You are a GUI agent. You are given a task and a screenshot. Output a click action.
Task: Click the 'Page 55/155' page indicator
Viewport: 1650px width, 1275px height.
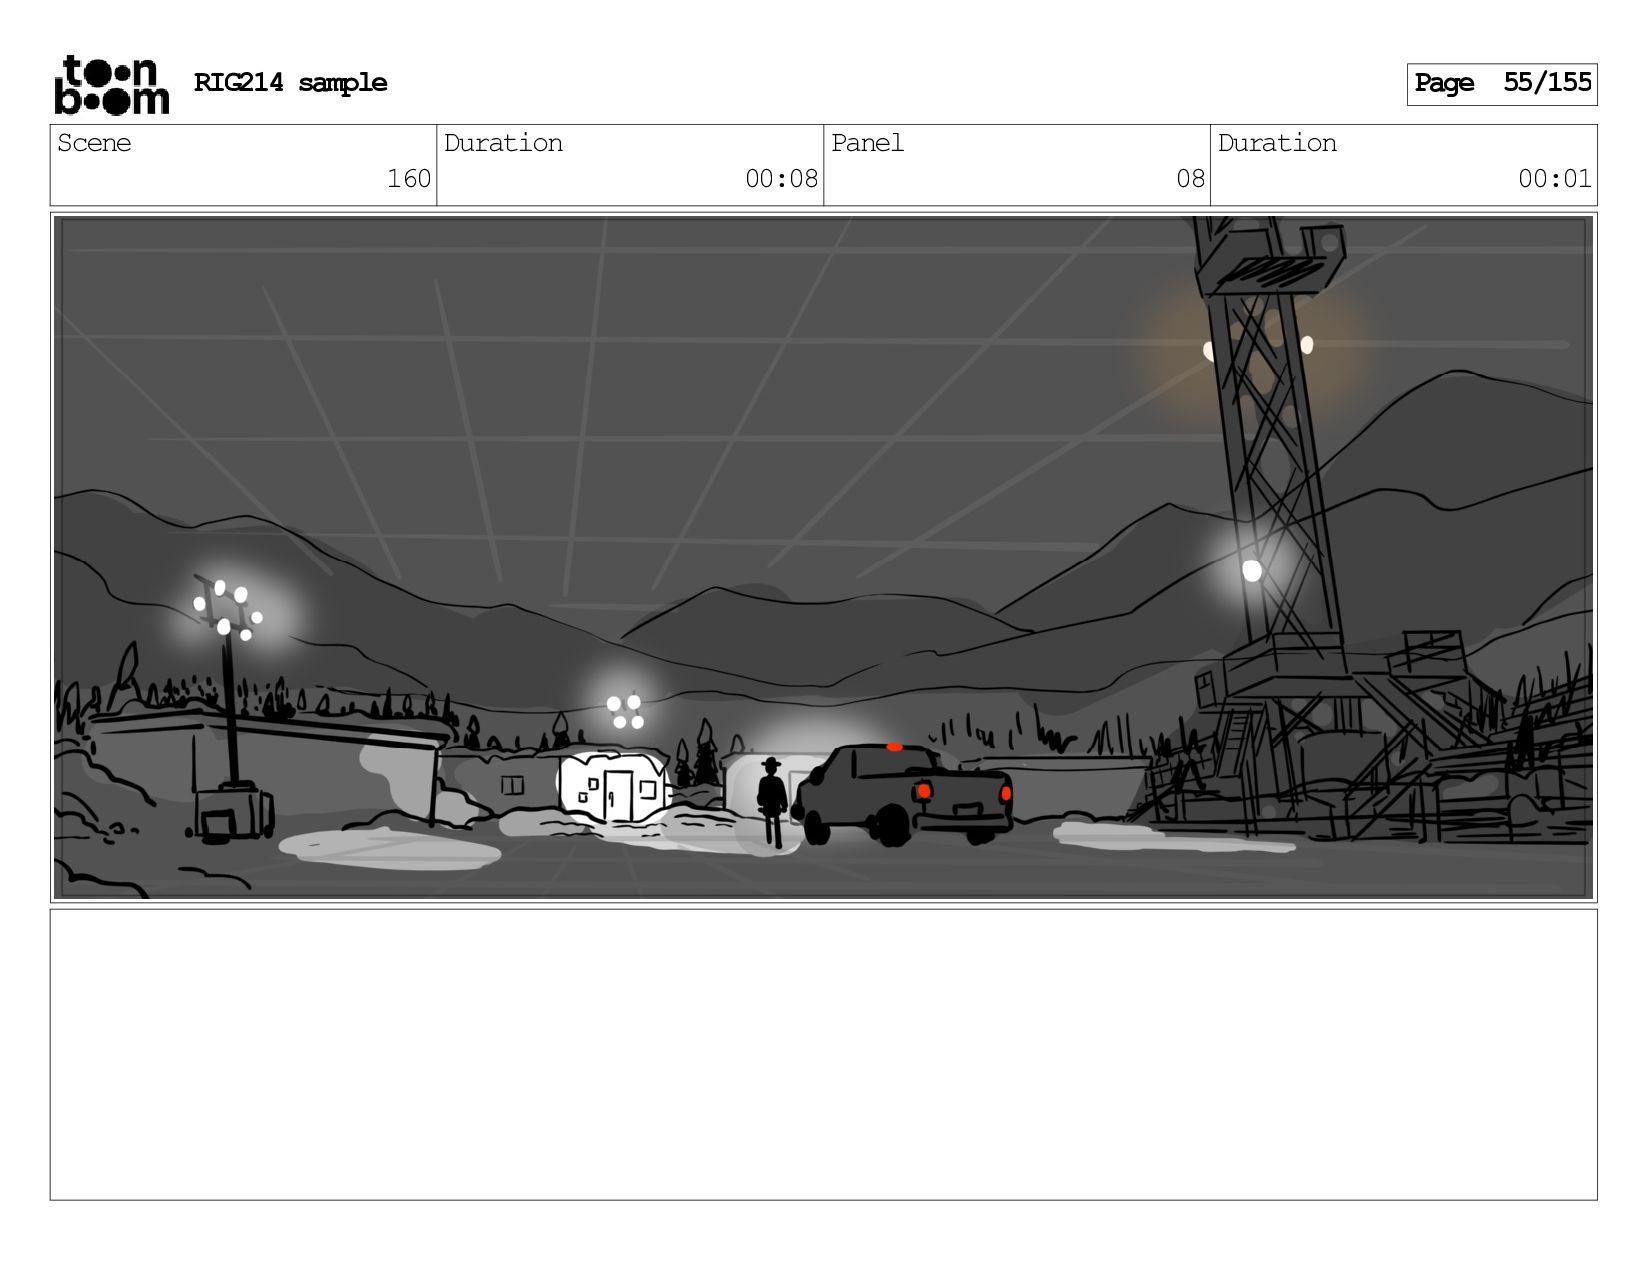[1502, 84]
